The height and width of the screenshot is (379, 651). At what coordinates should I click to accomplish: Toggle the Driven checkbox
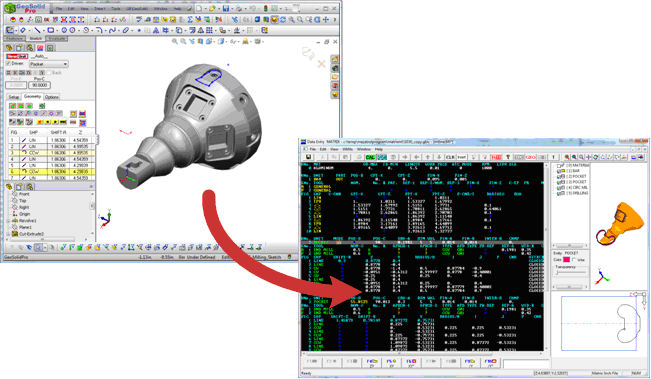(x=8, y=64)
